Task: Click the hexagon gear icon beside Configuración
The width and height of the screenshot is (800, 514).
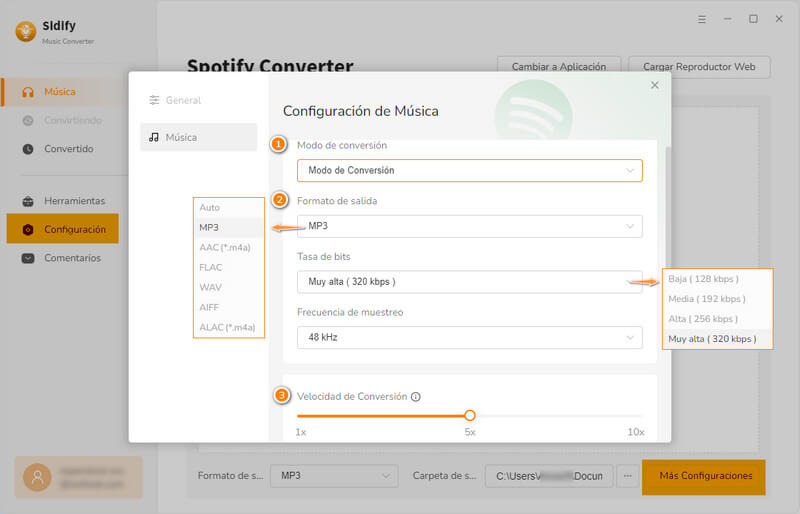Action: click(28, 230)
